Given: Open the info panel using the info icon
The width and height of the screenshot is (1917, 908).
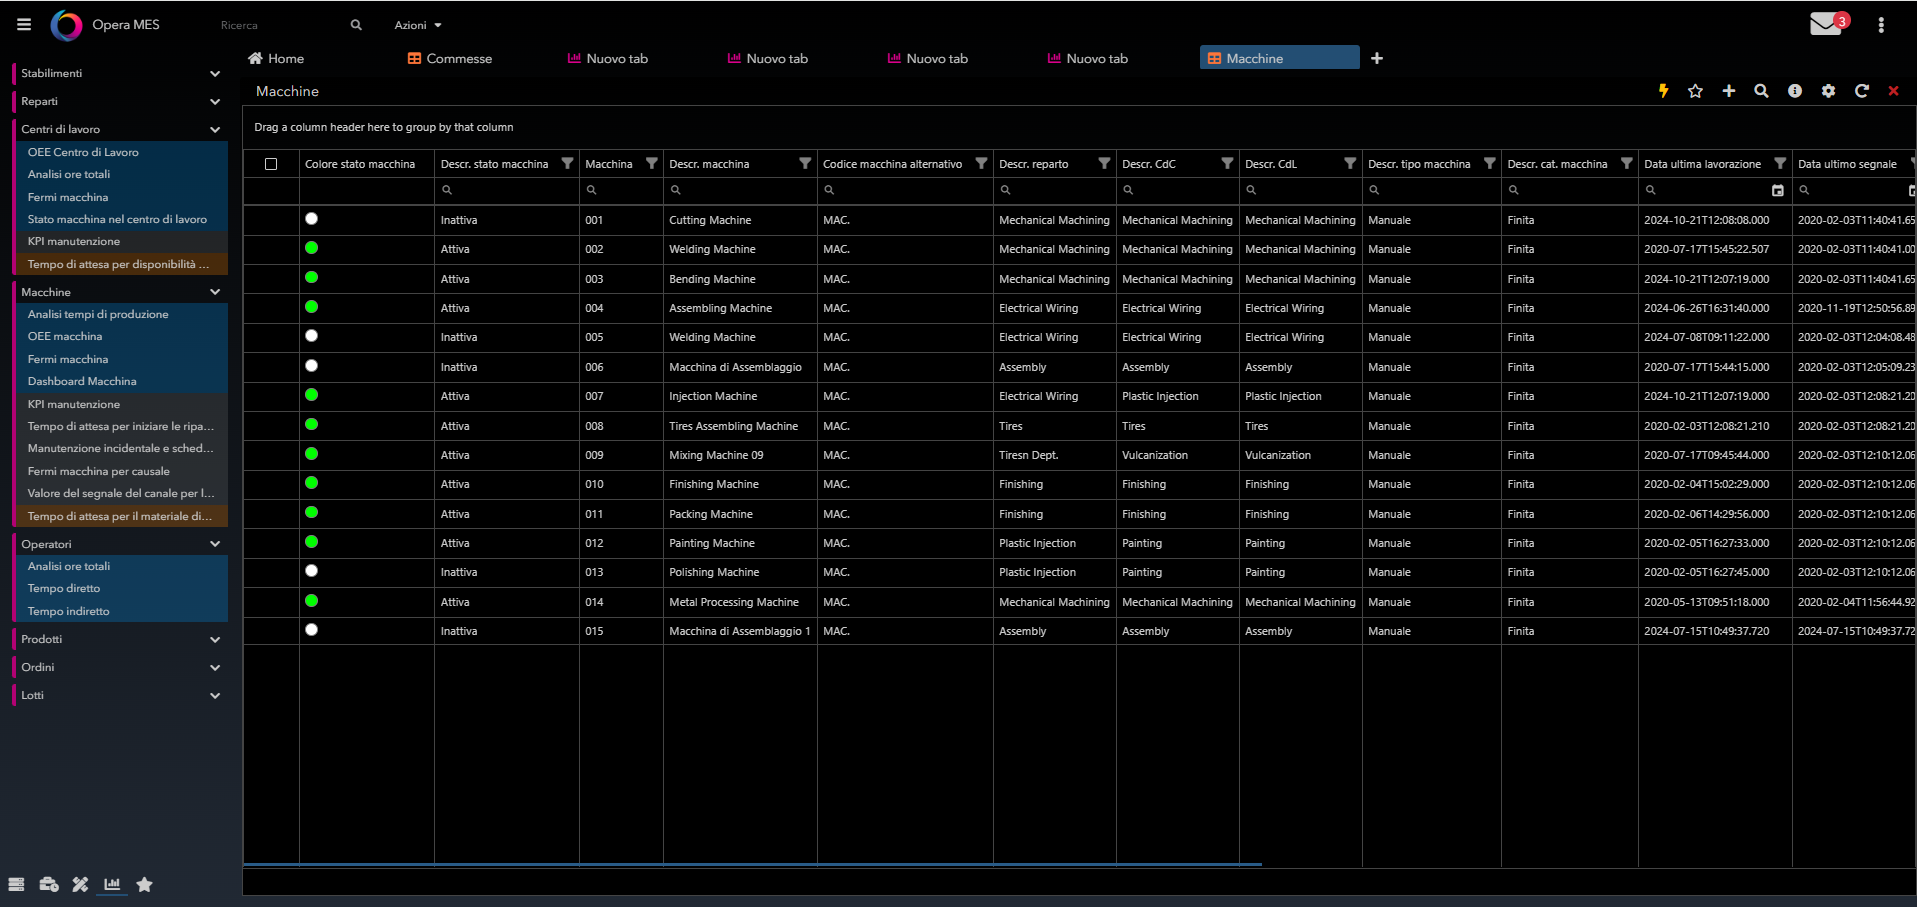Looking at the screenshot, I should coord(1795,91).
